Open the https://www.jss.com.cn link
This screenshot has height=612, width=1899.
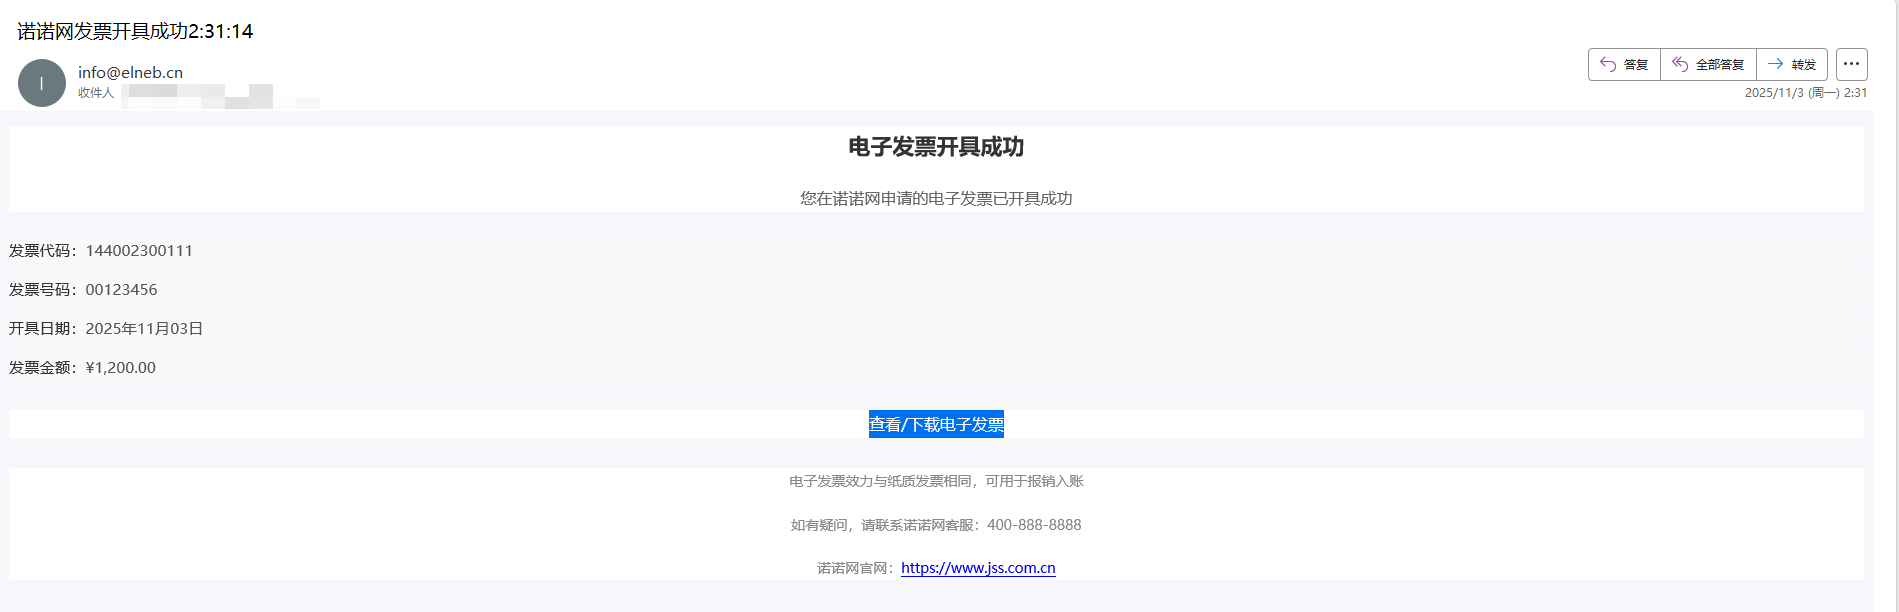click(978, 568)
